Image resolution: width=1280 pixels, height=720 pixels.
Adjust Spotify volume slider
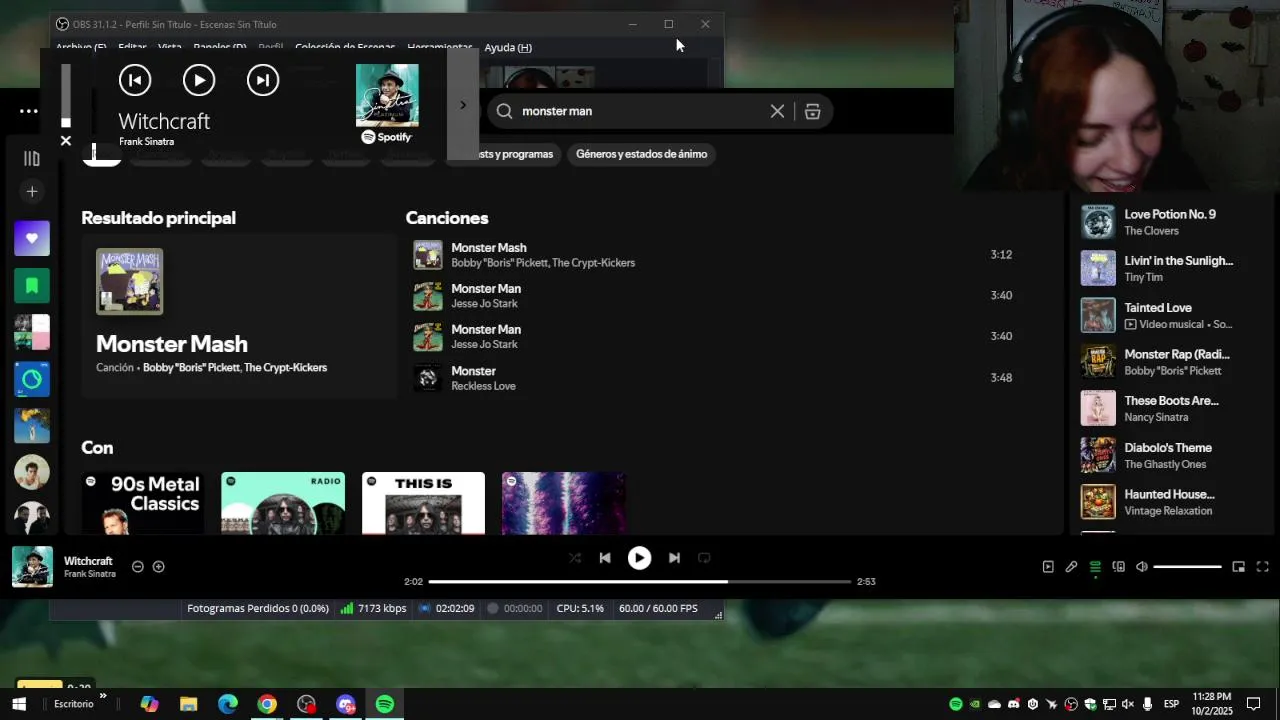point(1188,567)
